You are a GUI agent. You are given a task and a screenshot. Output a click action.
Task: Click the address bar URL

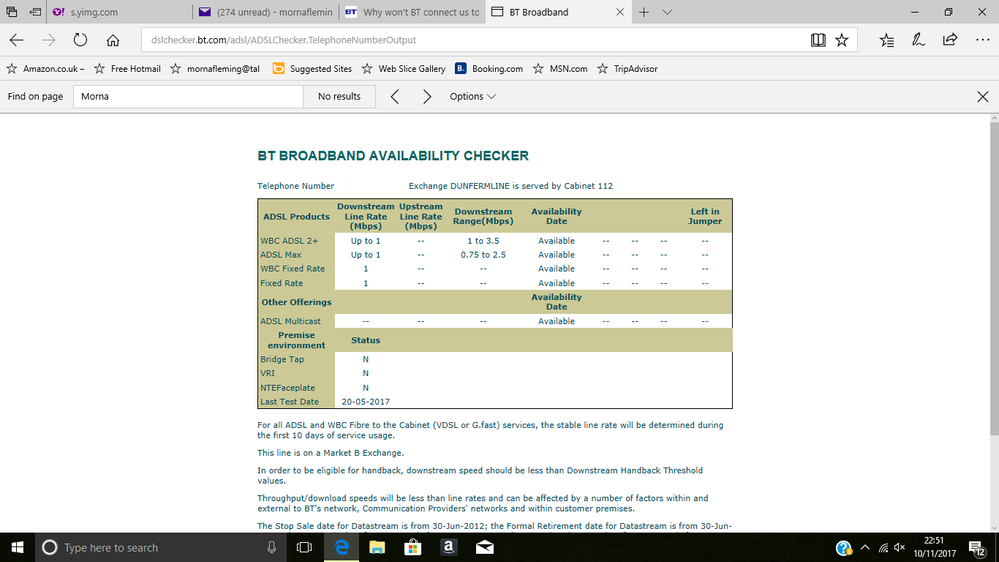tap(284, 40)
